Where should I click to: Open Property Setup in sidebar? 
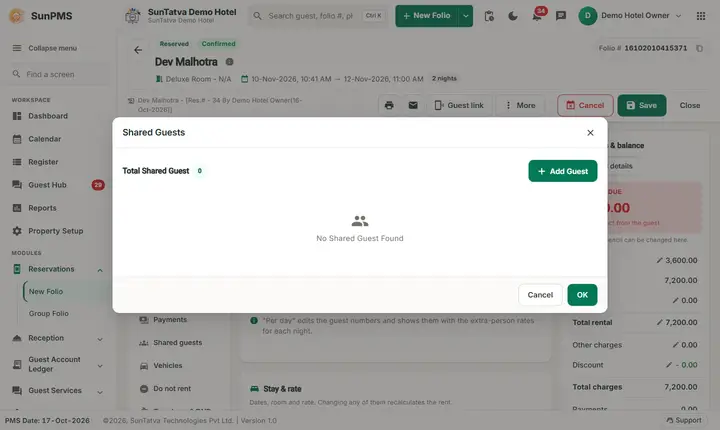[56, 231]
